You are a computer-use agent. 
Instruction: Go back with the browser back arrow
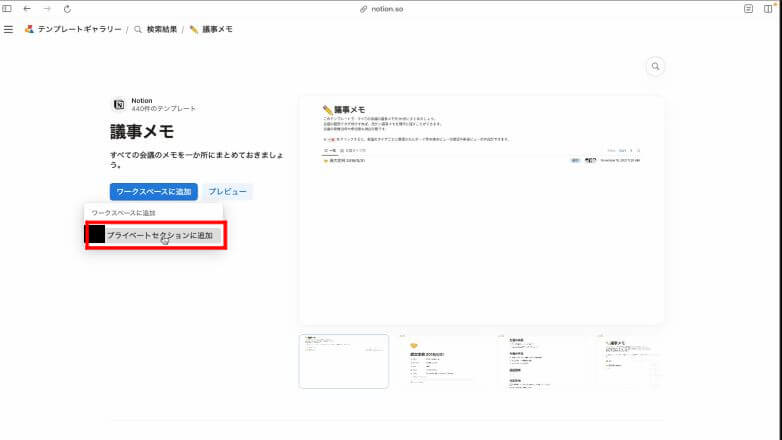(x=27, y=8)
